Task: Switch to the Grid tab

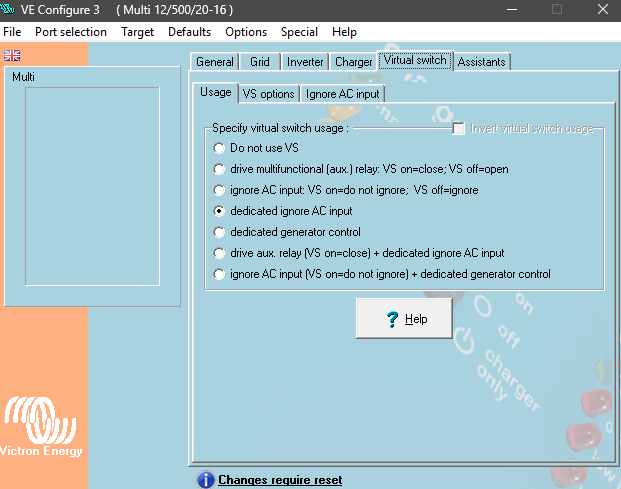Action: pyautogui.click(x=260, y=62)
